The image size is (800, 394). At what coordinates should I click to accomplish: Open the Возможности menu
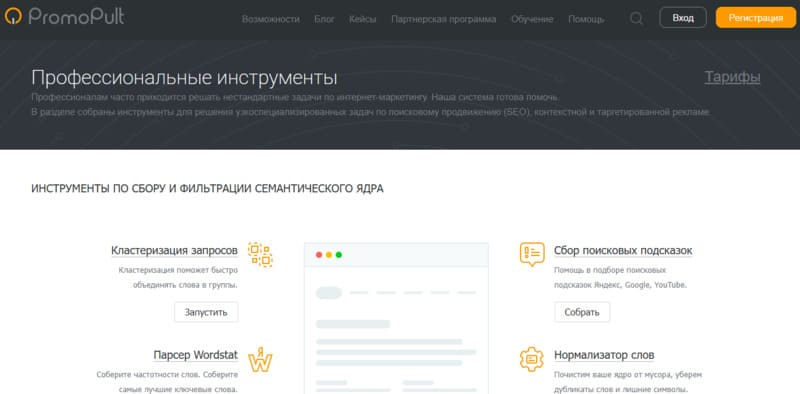(270, 19)
